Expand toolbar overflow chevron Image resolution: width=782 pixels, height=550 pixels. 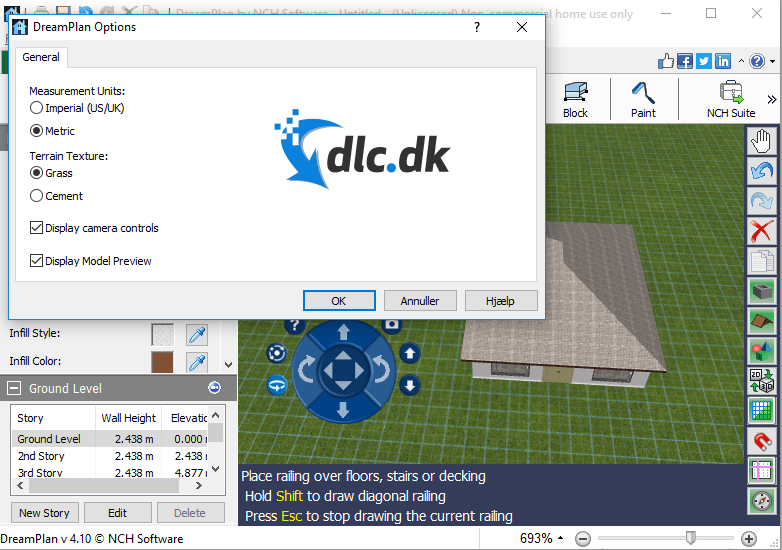[x=772, y=99]
